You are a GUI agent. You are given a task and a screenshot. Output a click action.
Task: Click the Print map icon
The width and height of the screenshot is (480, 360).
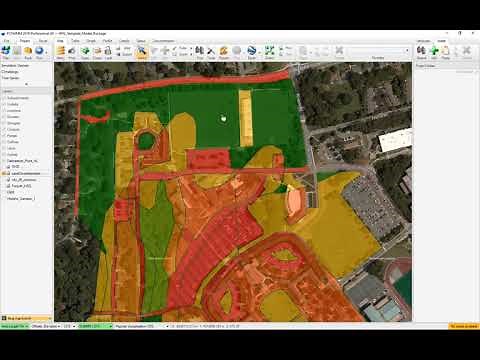click(x=72, y=51)
